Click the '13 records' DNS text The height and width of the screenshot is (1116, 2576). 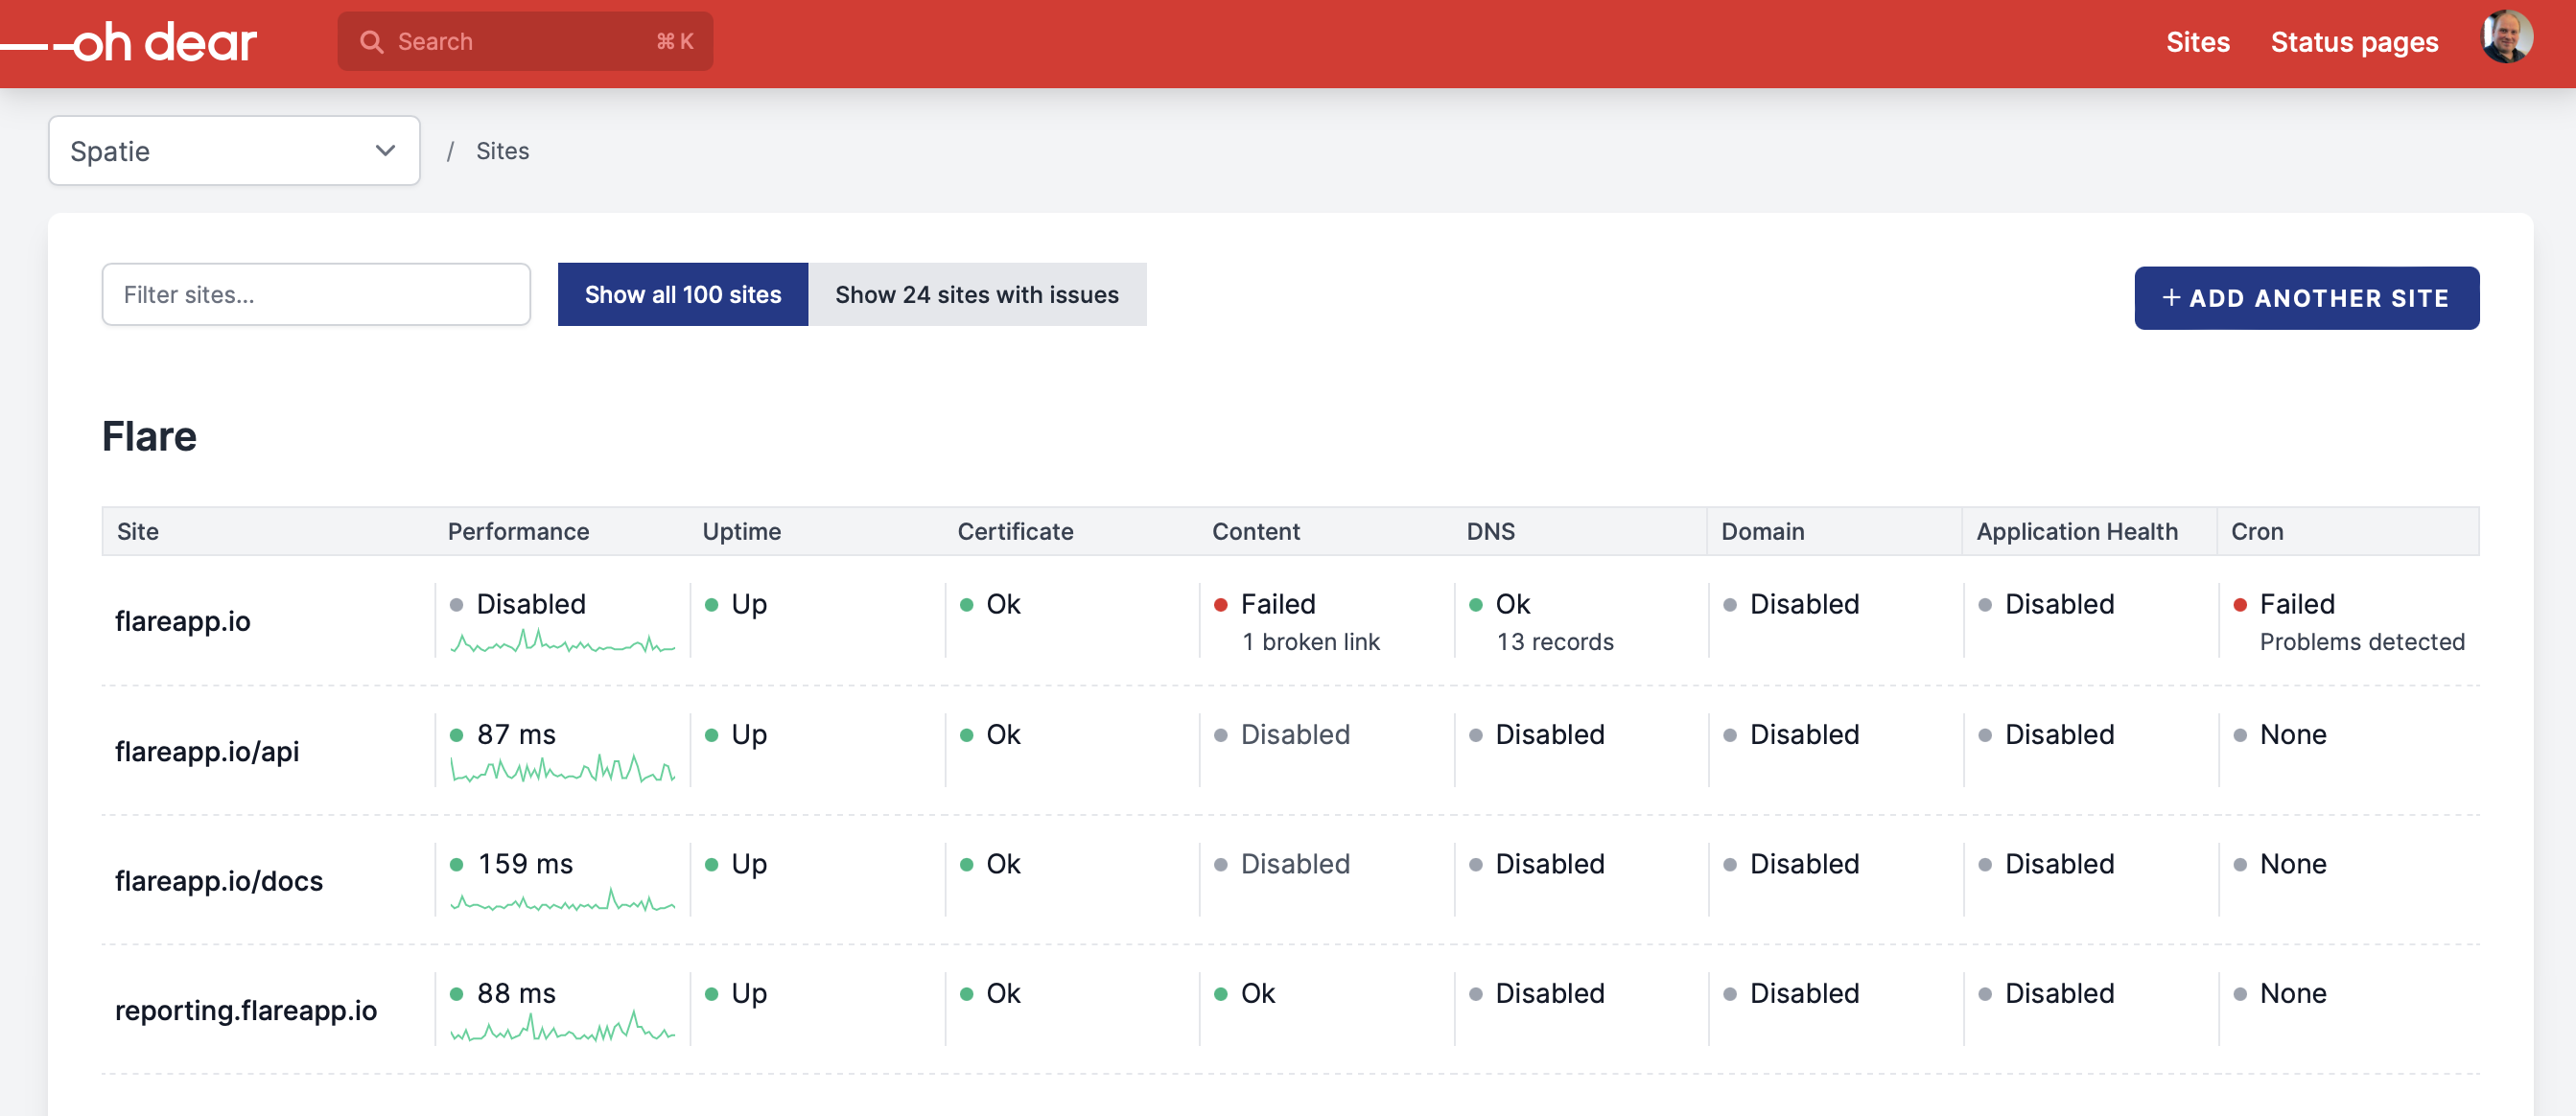click(1555, 642)
